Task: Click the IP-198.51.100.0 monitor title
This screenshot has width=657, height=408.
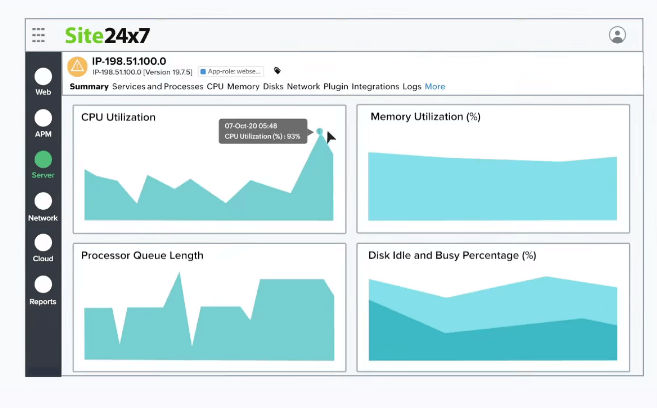Action: (129, 61)
